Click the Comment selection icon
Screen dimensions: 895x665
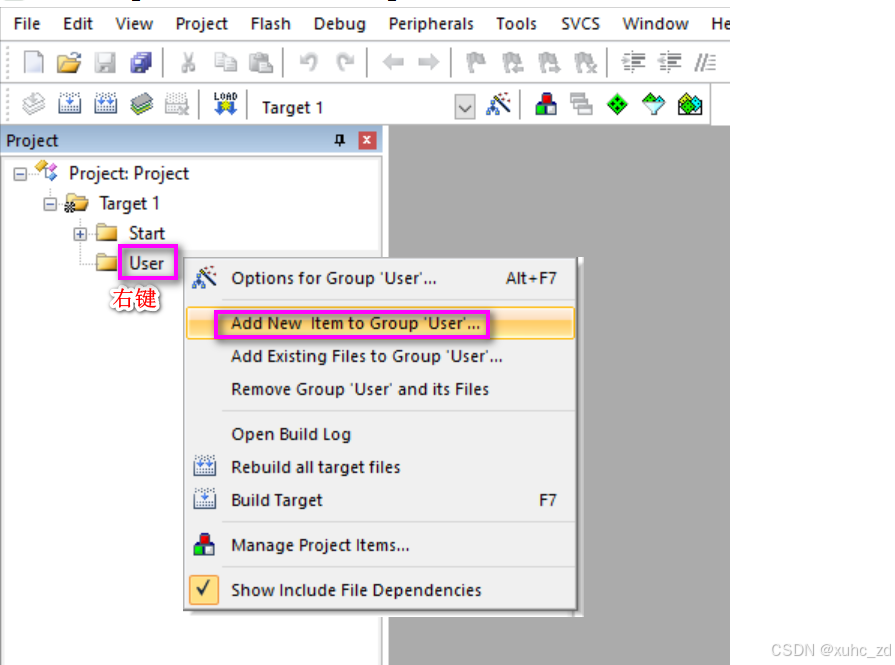[x=705, y=62]
